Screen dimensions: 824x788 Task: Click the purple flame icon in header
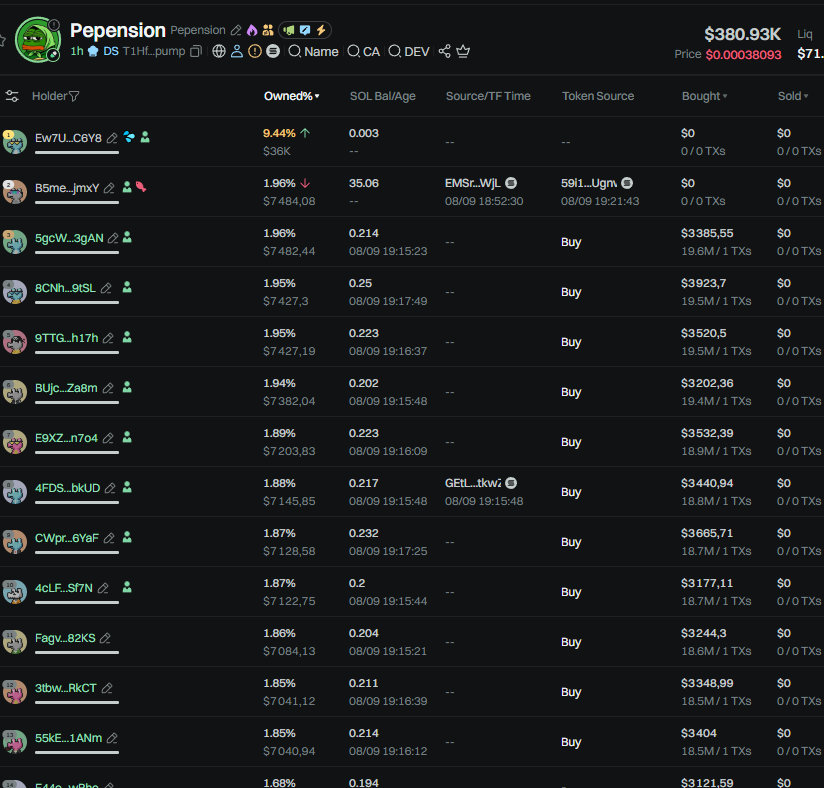(x=252, y=30)
